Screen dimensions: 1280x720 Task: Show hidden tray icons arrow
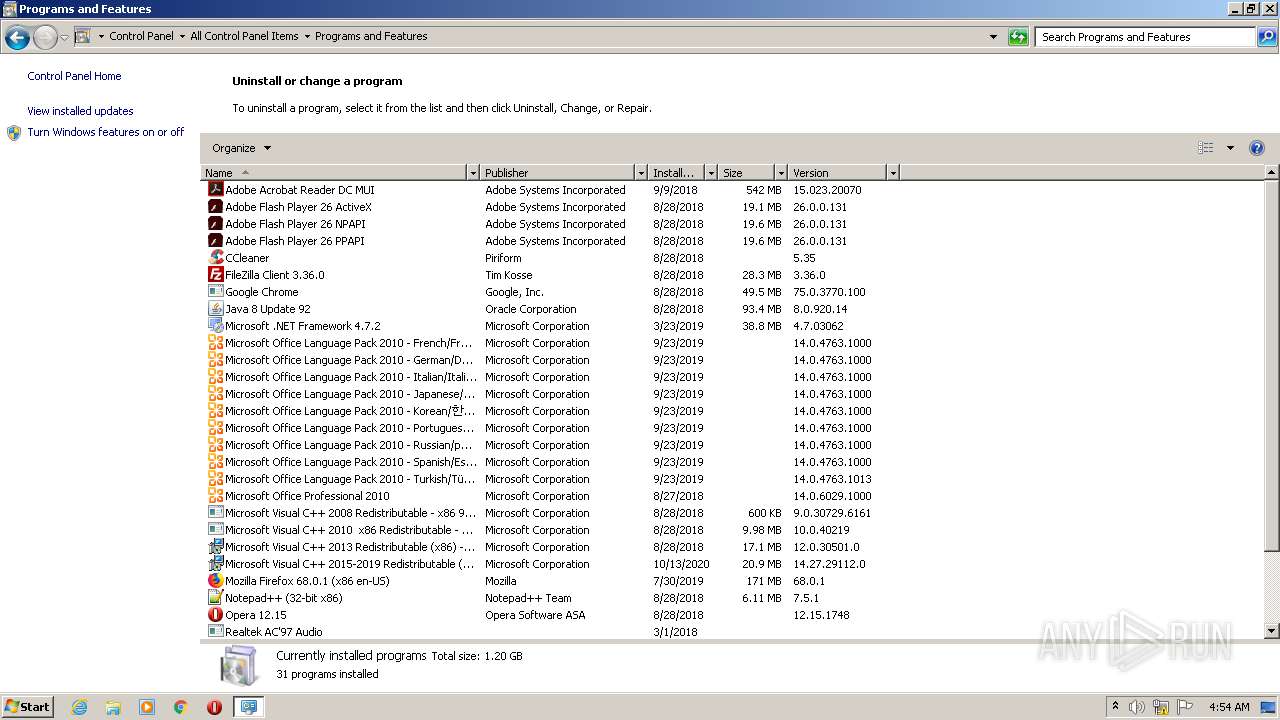click(1115, 707)
